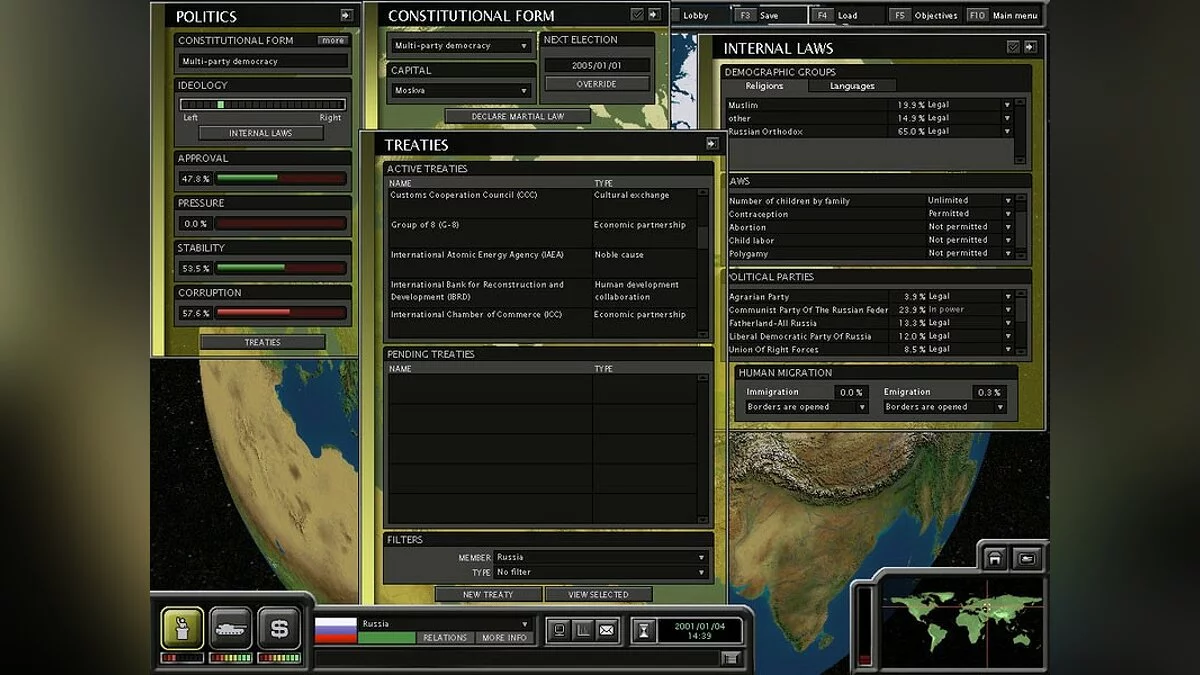Switch to the Languages tab

point(852,86)
